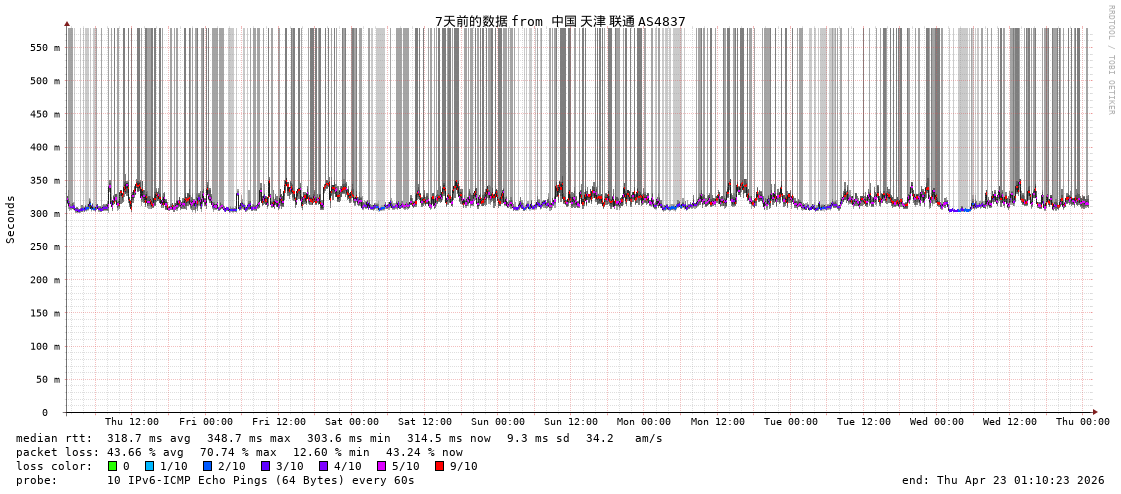Click the packet loss statistics line
Screen dimensions: 1121x494
pyautogui.click(x=239, y=452)
